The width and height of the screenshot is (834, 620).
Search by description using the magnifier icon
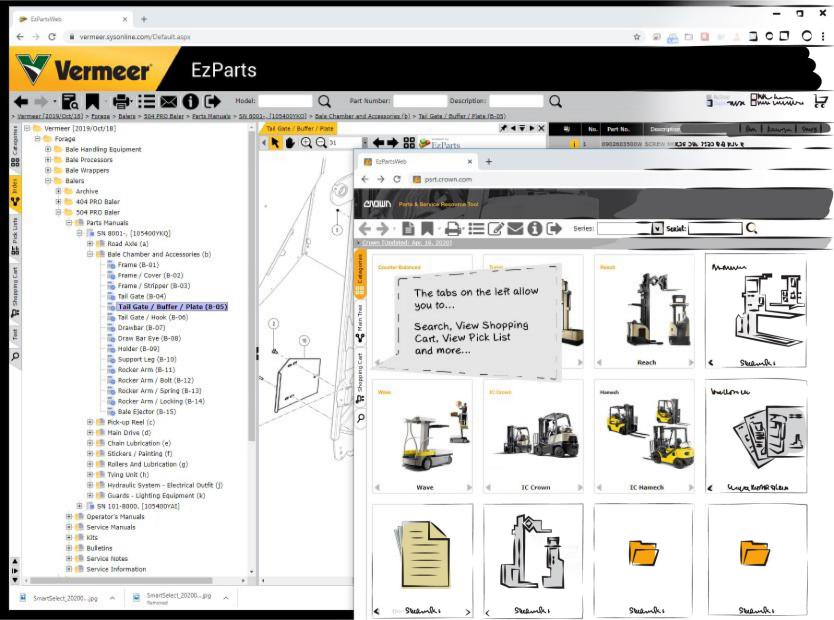[555, 101]
